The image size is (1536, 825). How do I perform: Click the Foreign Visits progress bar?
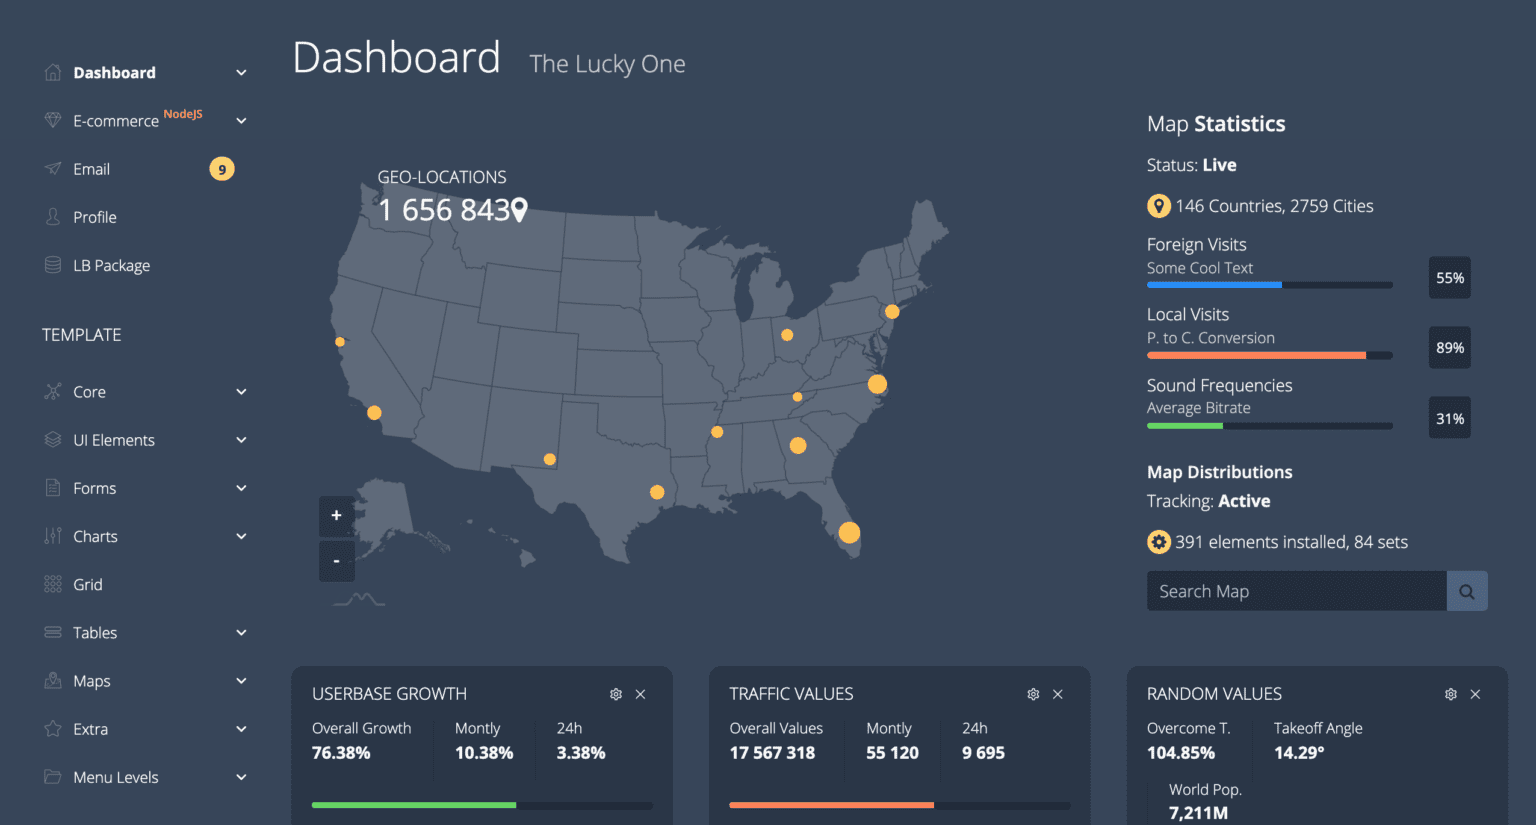click(1268, 284)
